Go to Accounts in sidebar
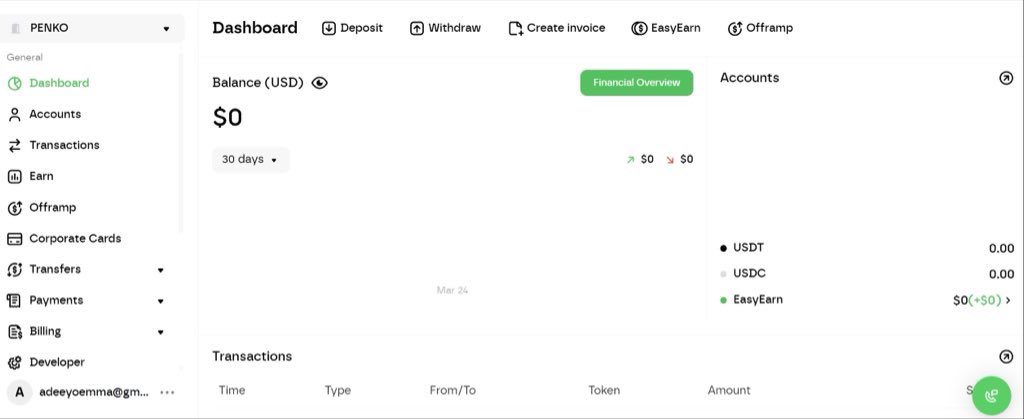Image resolution: width=1024 pixels, height=419 pixels. [x=55, y=114]
